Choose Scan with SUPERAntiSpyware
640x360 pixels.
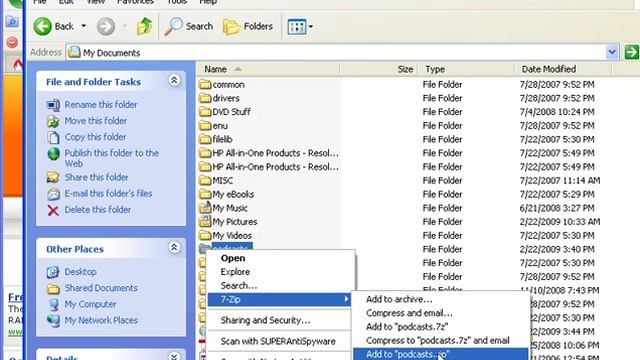coord(280,342)
